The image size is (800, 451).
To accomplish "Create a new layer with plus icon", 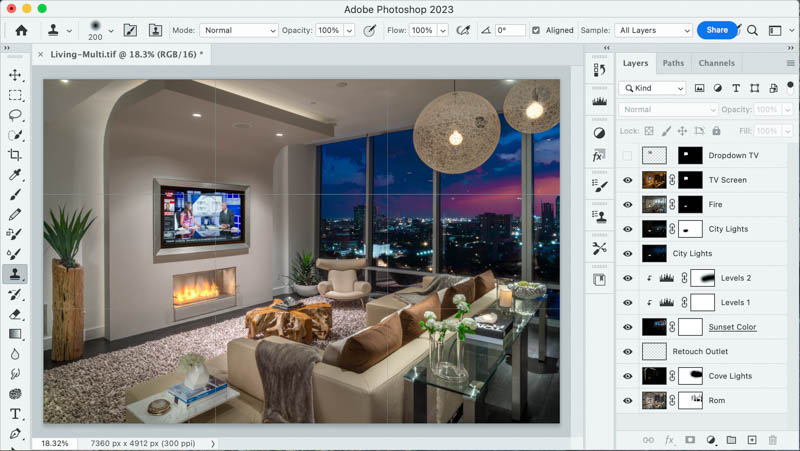I will pyautogui.click(x=752, y=440).
